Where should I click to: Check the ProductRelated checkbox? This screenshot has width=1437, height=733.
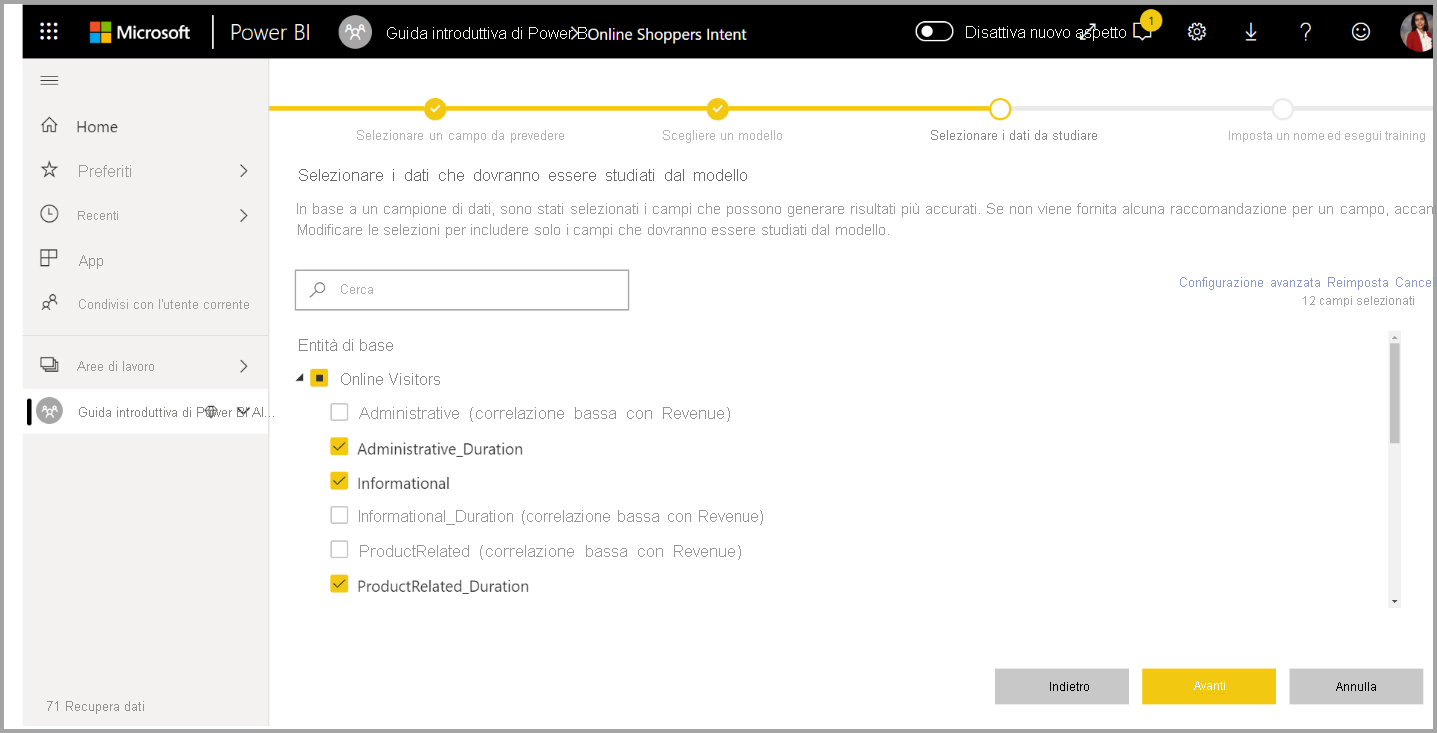[x=339, y=550]
